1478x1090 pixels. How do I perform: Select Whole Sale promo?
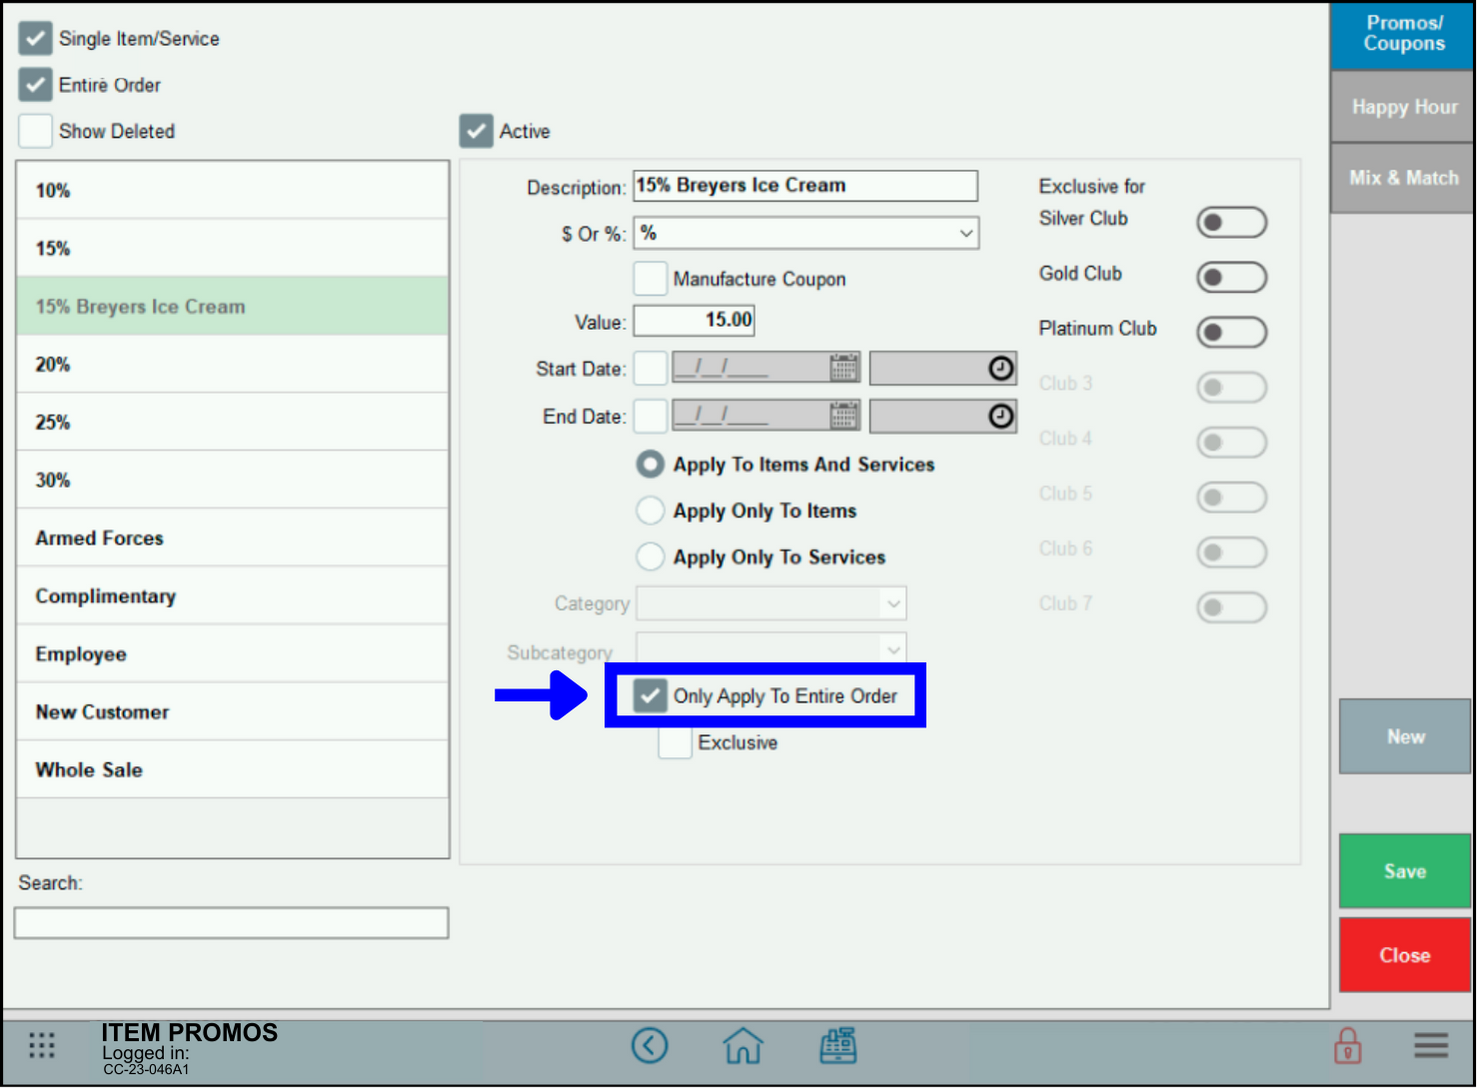coord(232,770)
